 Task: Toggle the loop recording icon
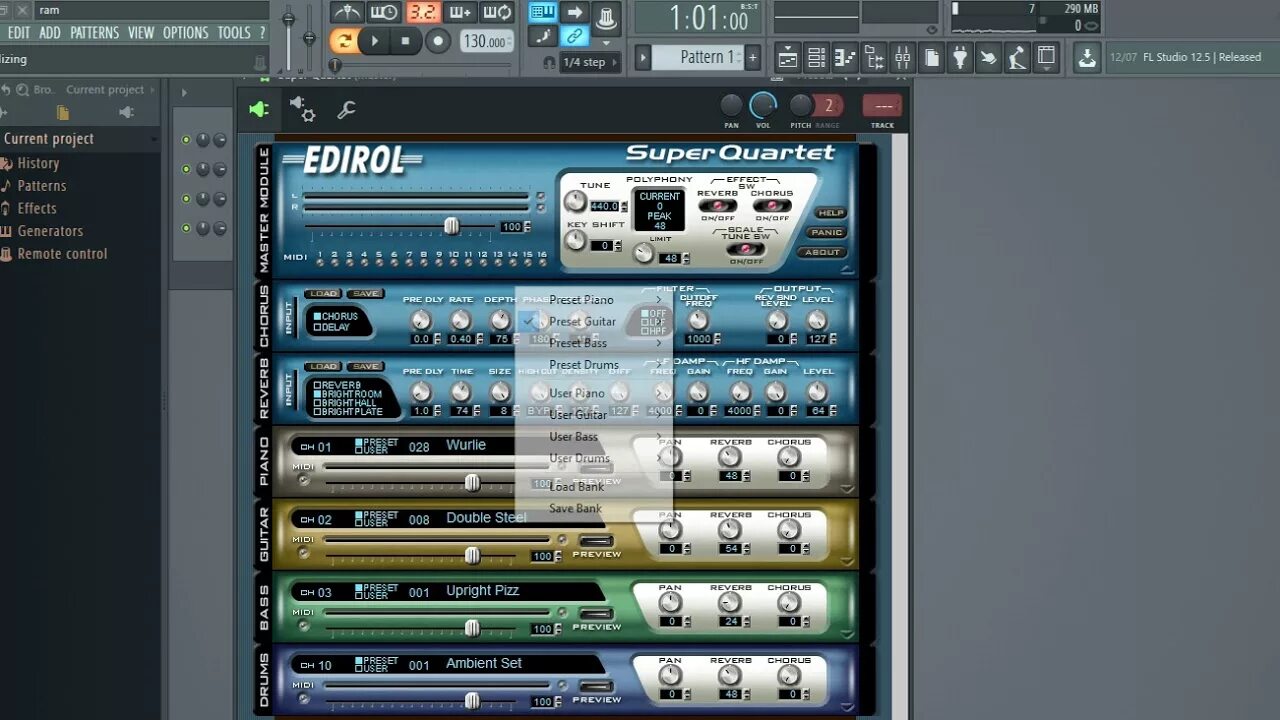pos(497,13)
